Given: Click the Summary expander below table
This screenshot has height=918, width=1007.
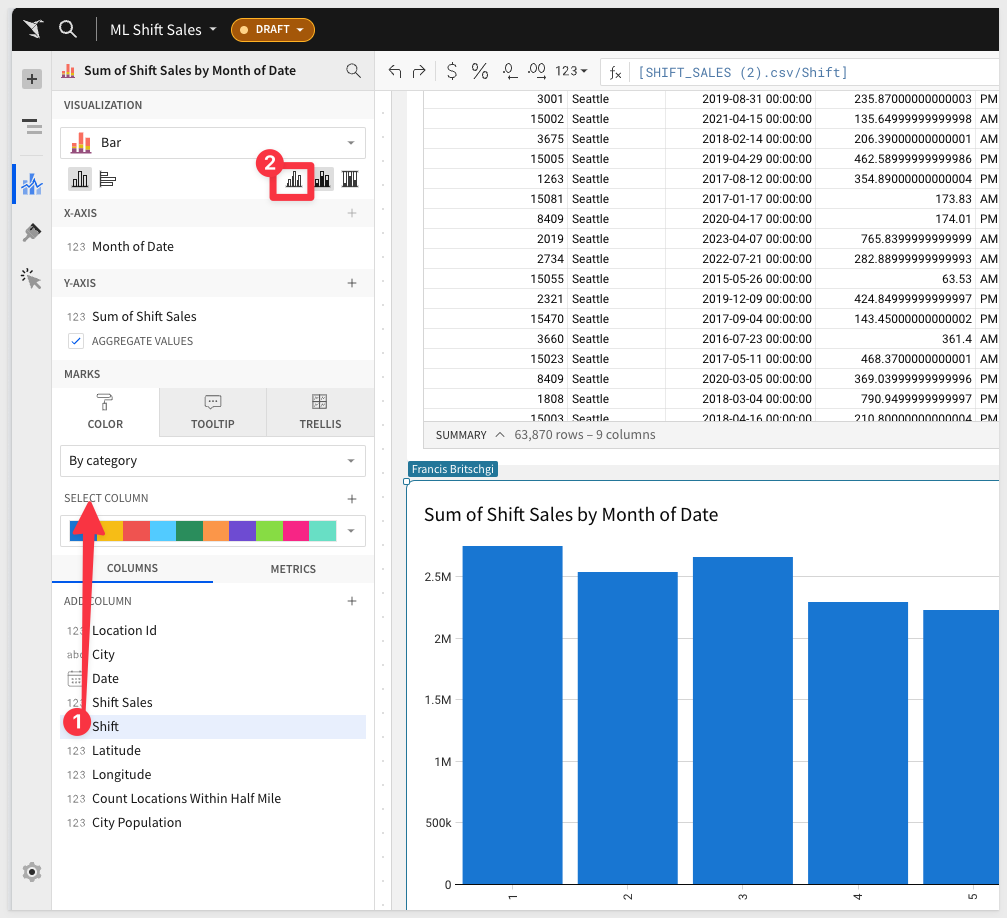Looking at the screenshot, I should tap(469, 435).
